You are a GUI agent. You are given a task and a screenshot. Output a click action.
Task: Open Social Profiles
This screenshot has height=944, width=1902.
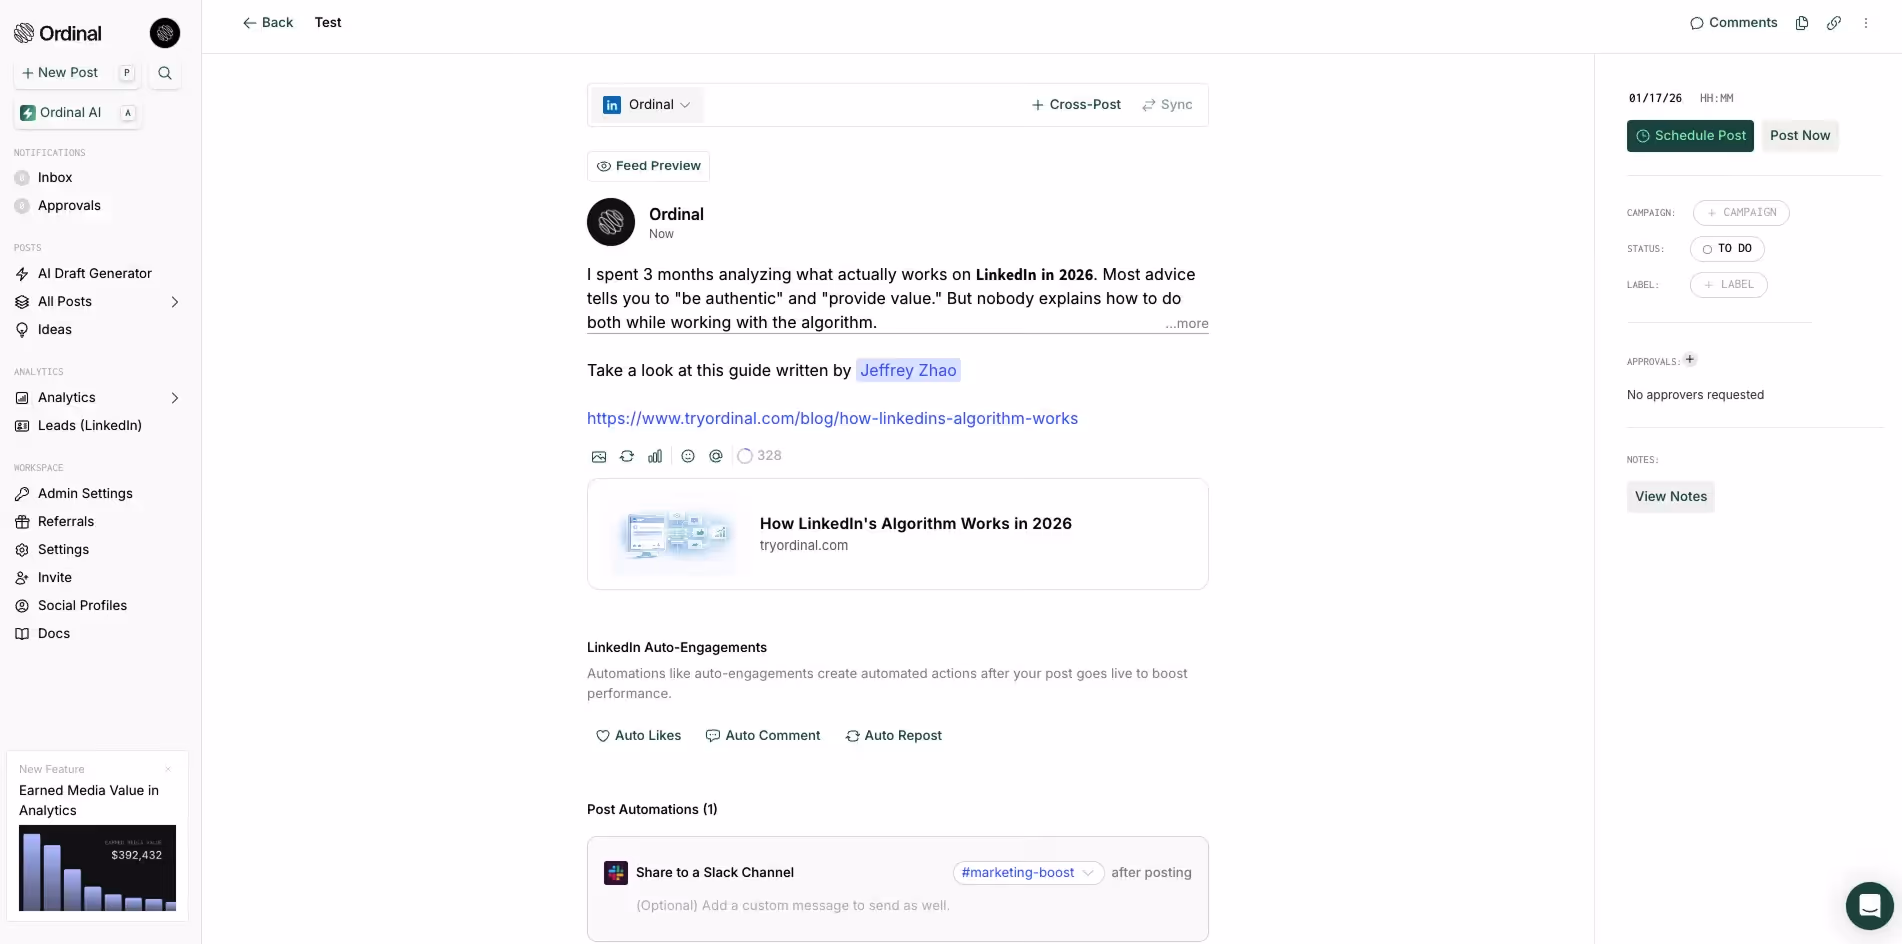[82, 606]
